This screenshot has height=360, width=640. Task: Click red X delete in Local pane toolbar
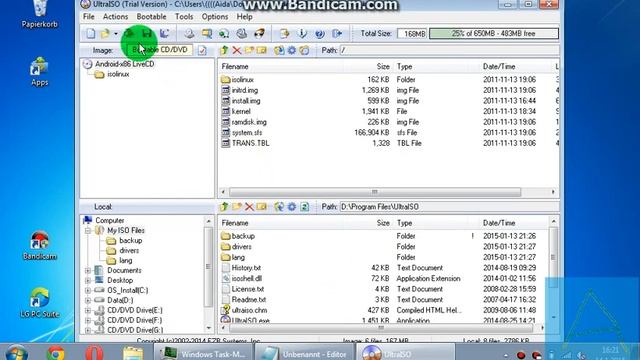point(249,207)
